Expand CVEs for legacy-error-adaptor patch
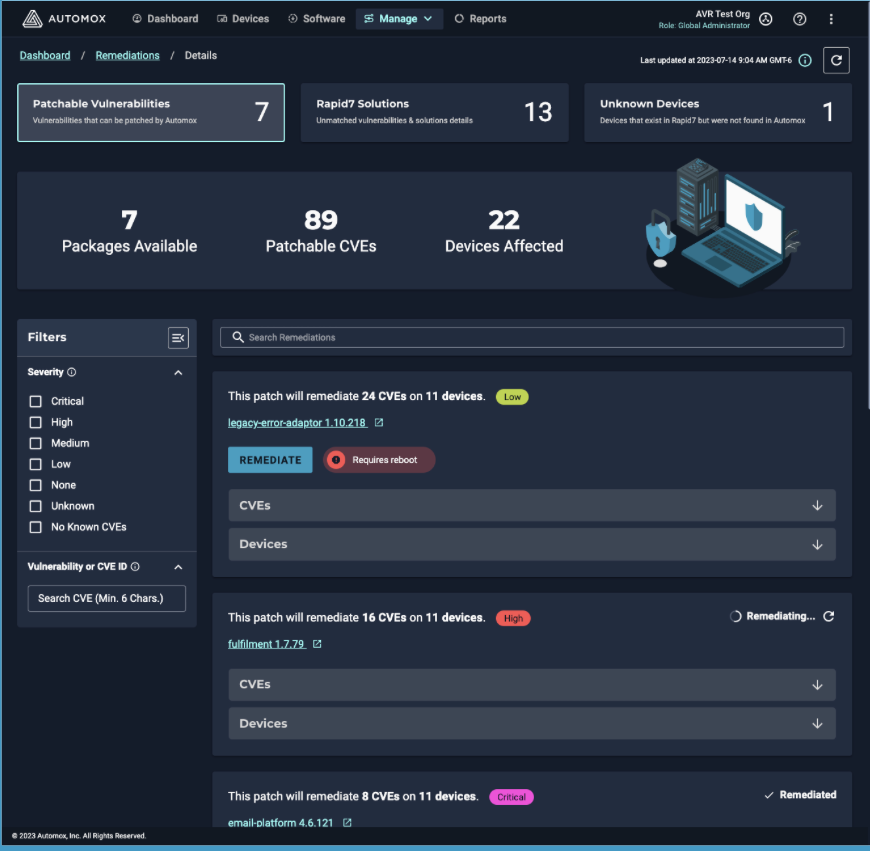Image resolution: width=870 pixels, height=851 pixels. click(x=532, y=505)
